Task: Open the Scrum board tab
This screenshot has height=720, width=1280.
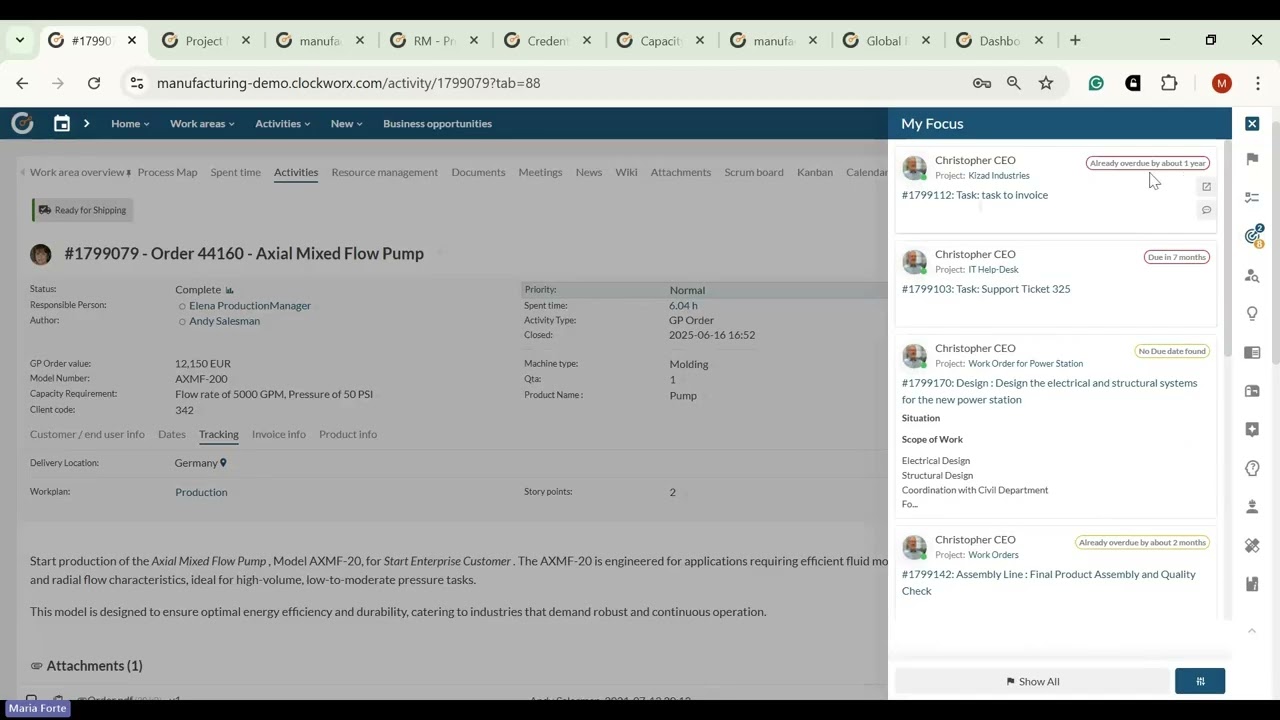Action: coord(754,172)
